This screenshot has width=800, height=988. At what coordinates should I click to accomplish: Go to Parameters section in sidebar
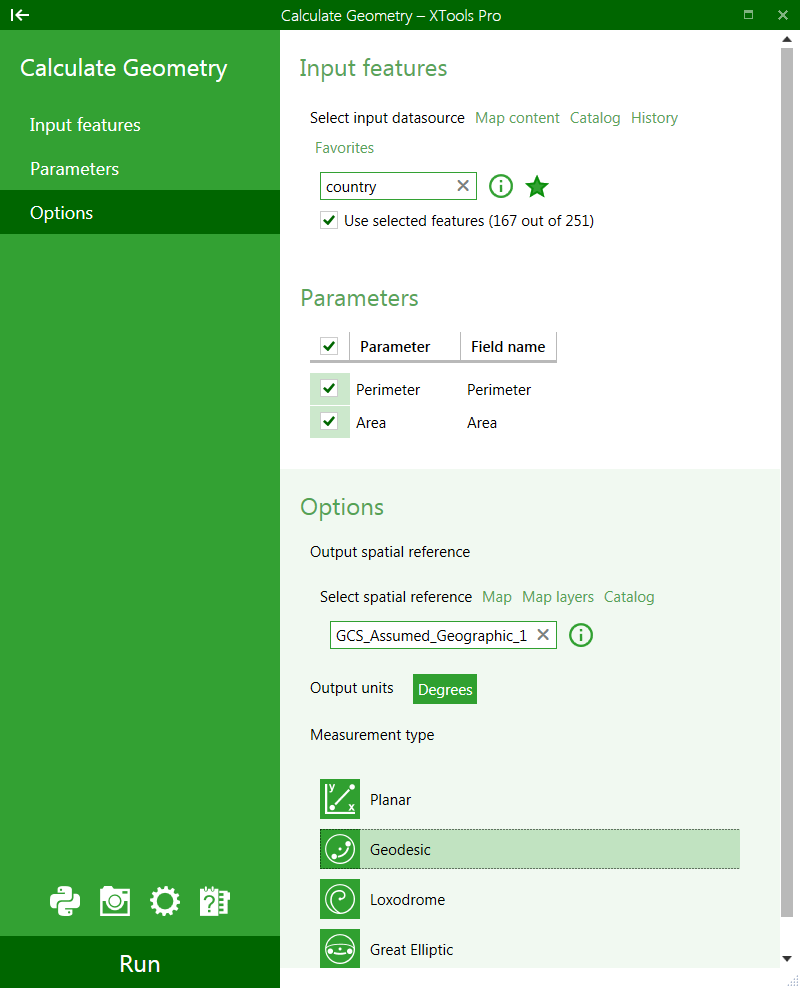pos(75,169)
